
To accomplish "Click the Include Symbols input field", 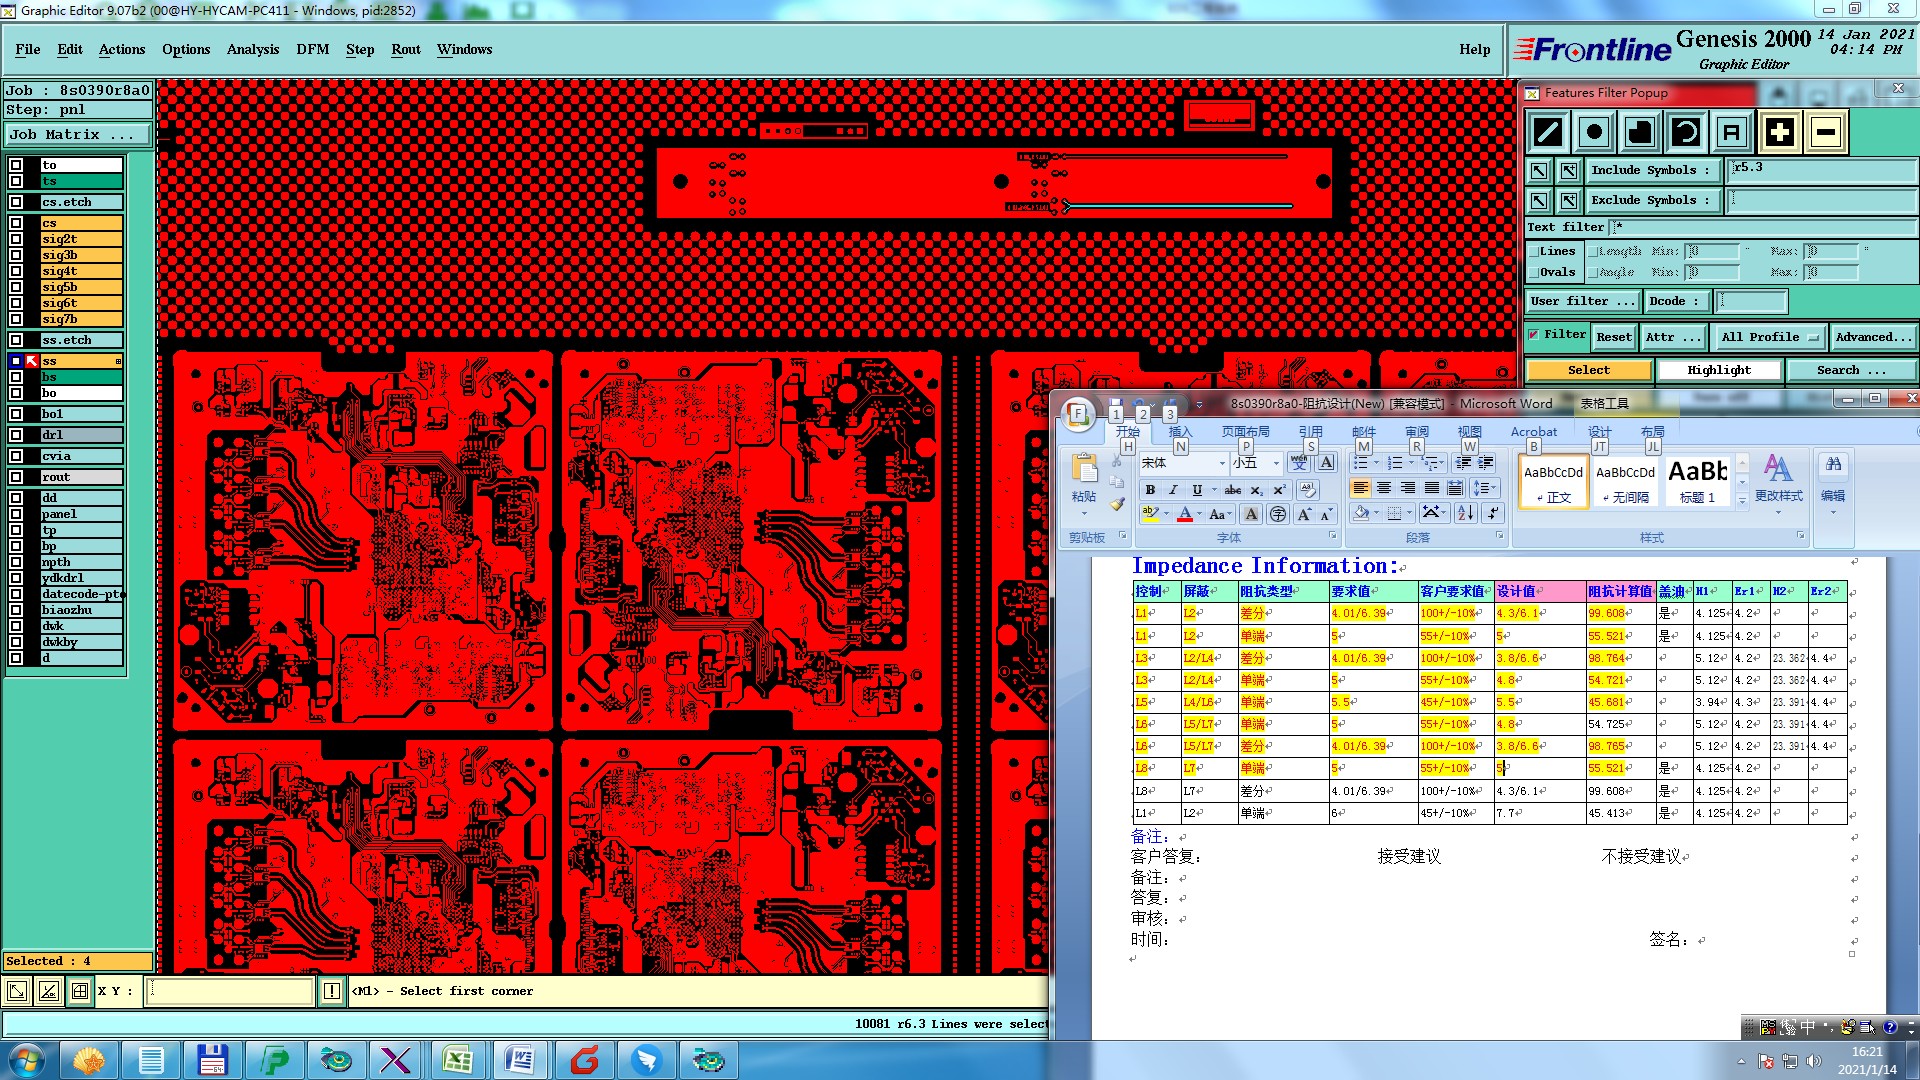I will tap(1822, 169).
